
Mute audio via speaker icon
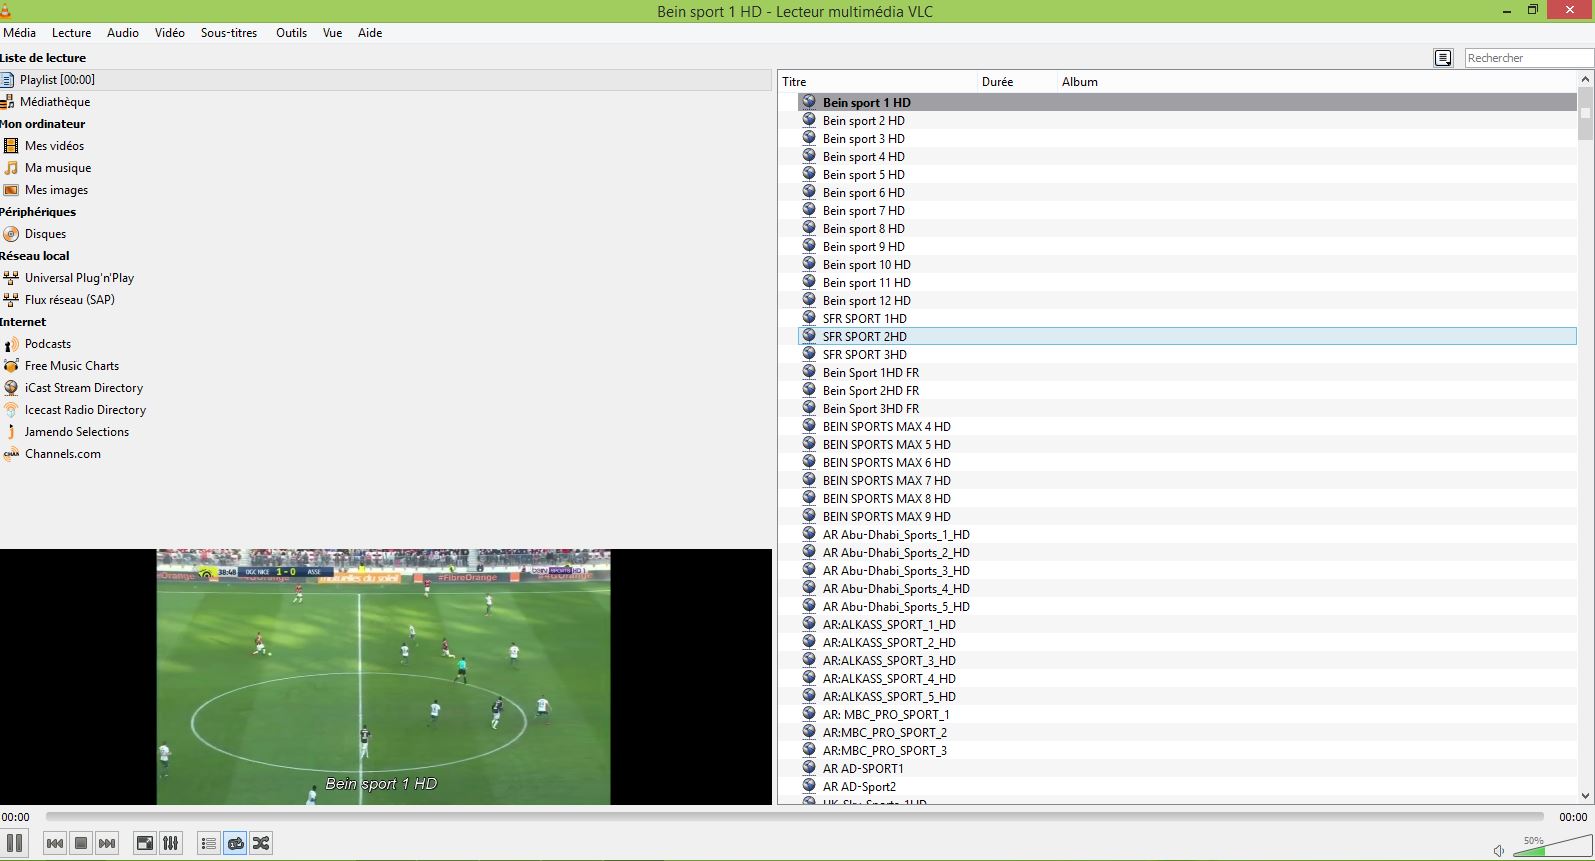click(1498, 850)
